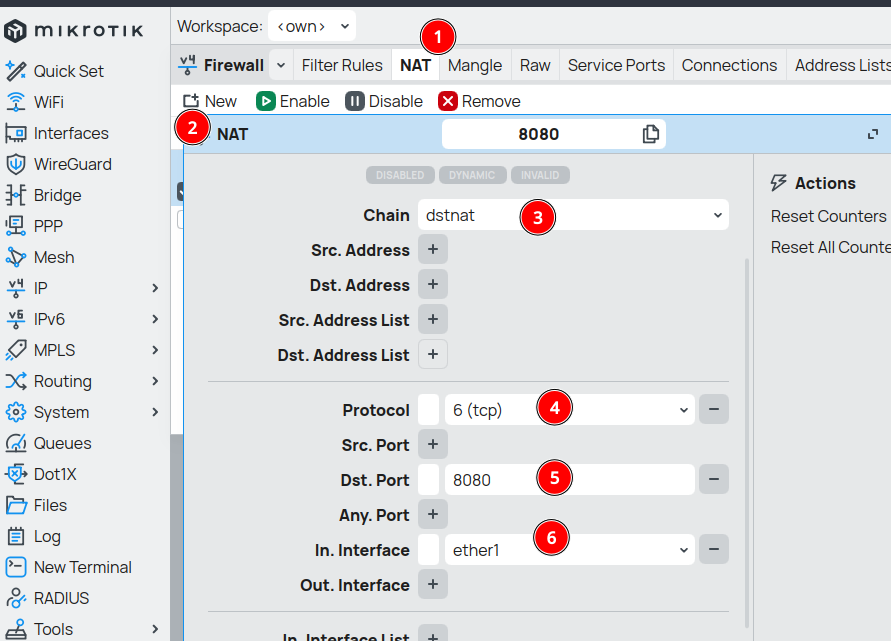
Task: Click the copy icon next to 8080
Action: click(x=651, y=134)
